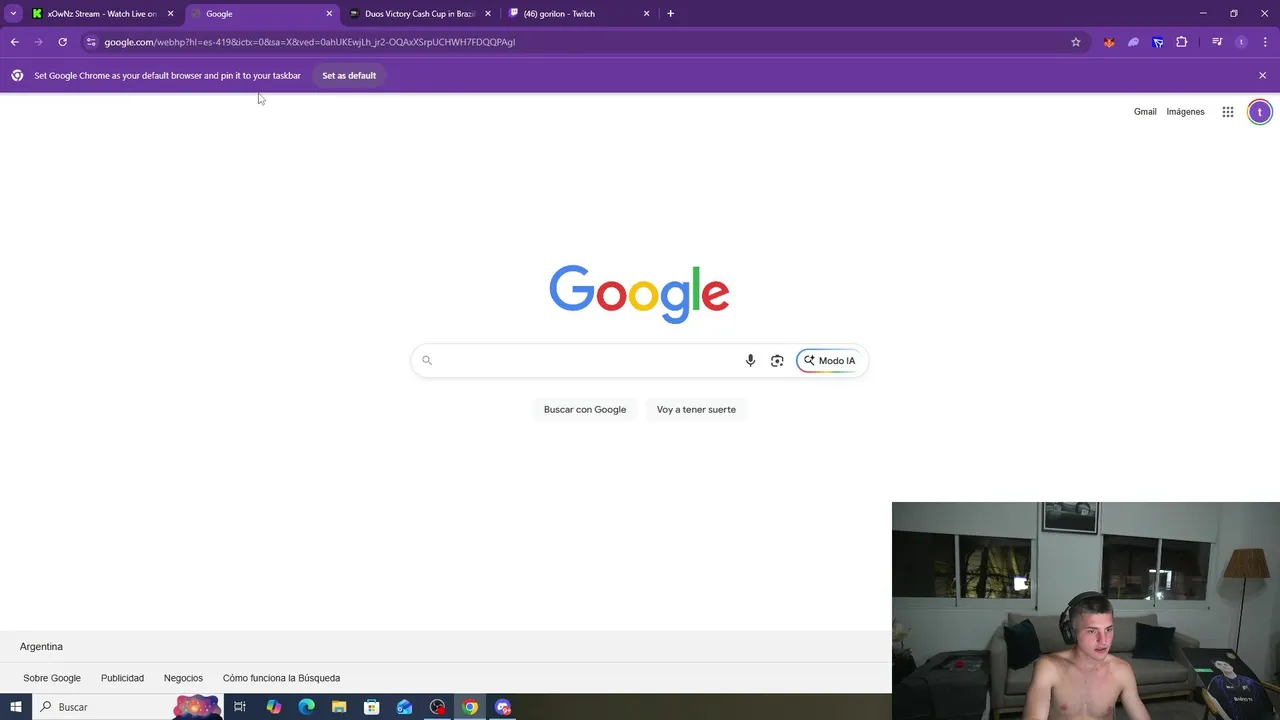The height and width of the screenshot is (720, 1280).
Task: Open the Google apps grid
Action: pos(1228,112)
